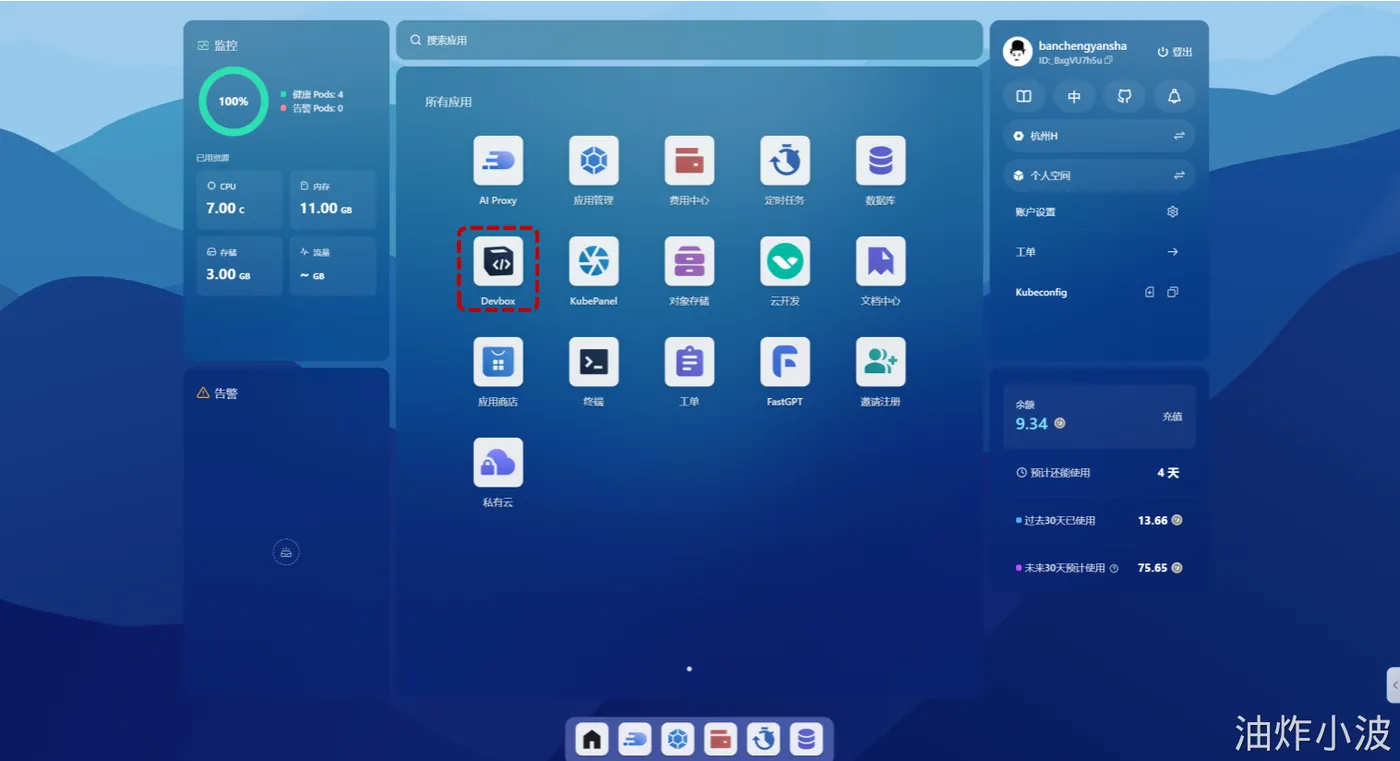Click the 监控 panel title
The width and height of the screenshot is (1400, 761).
(226, 45)
